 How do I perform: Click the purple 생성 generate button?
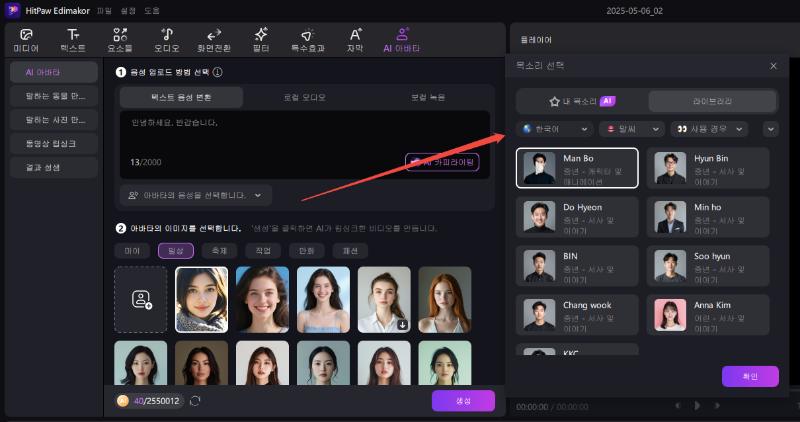click(462, 400)
